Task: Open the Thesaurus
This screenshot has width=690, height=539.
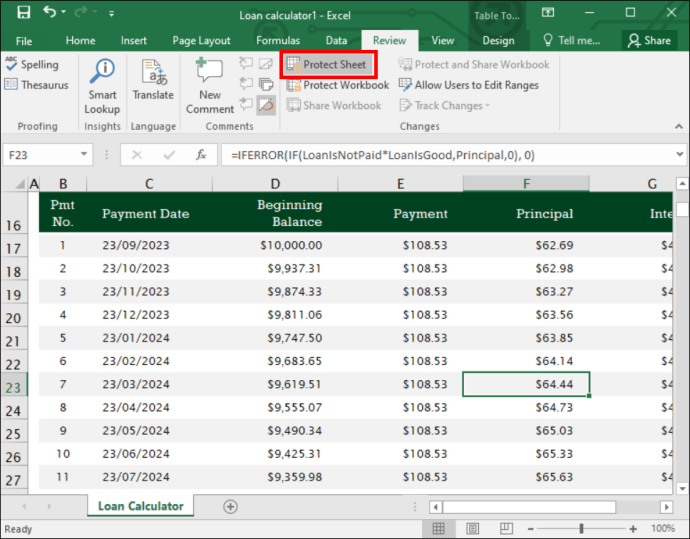Action: 37,84
